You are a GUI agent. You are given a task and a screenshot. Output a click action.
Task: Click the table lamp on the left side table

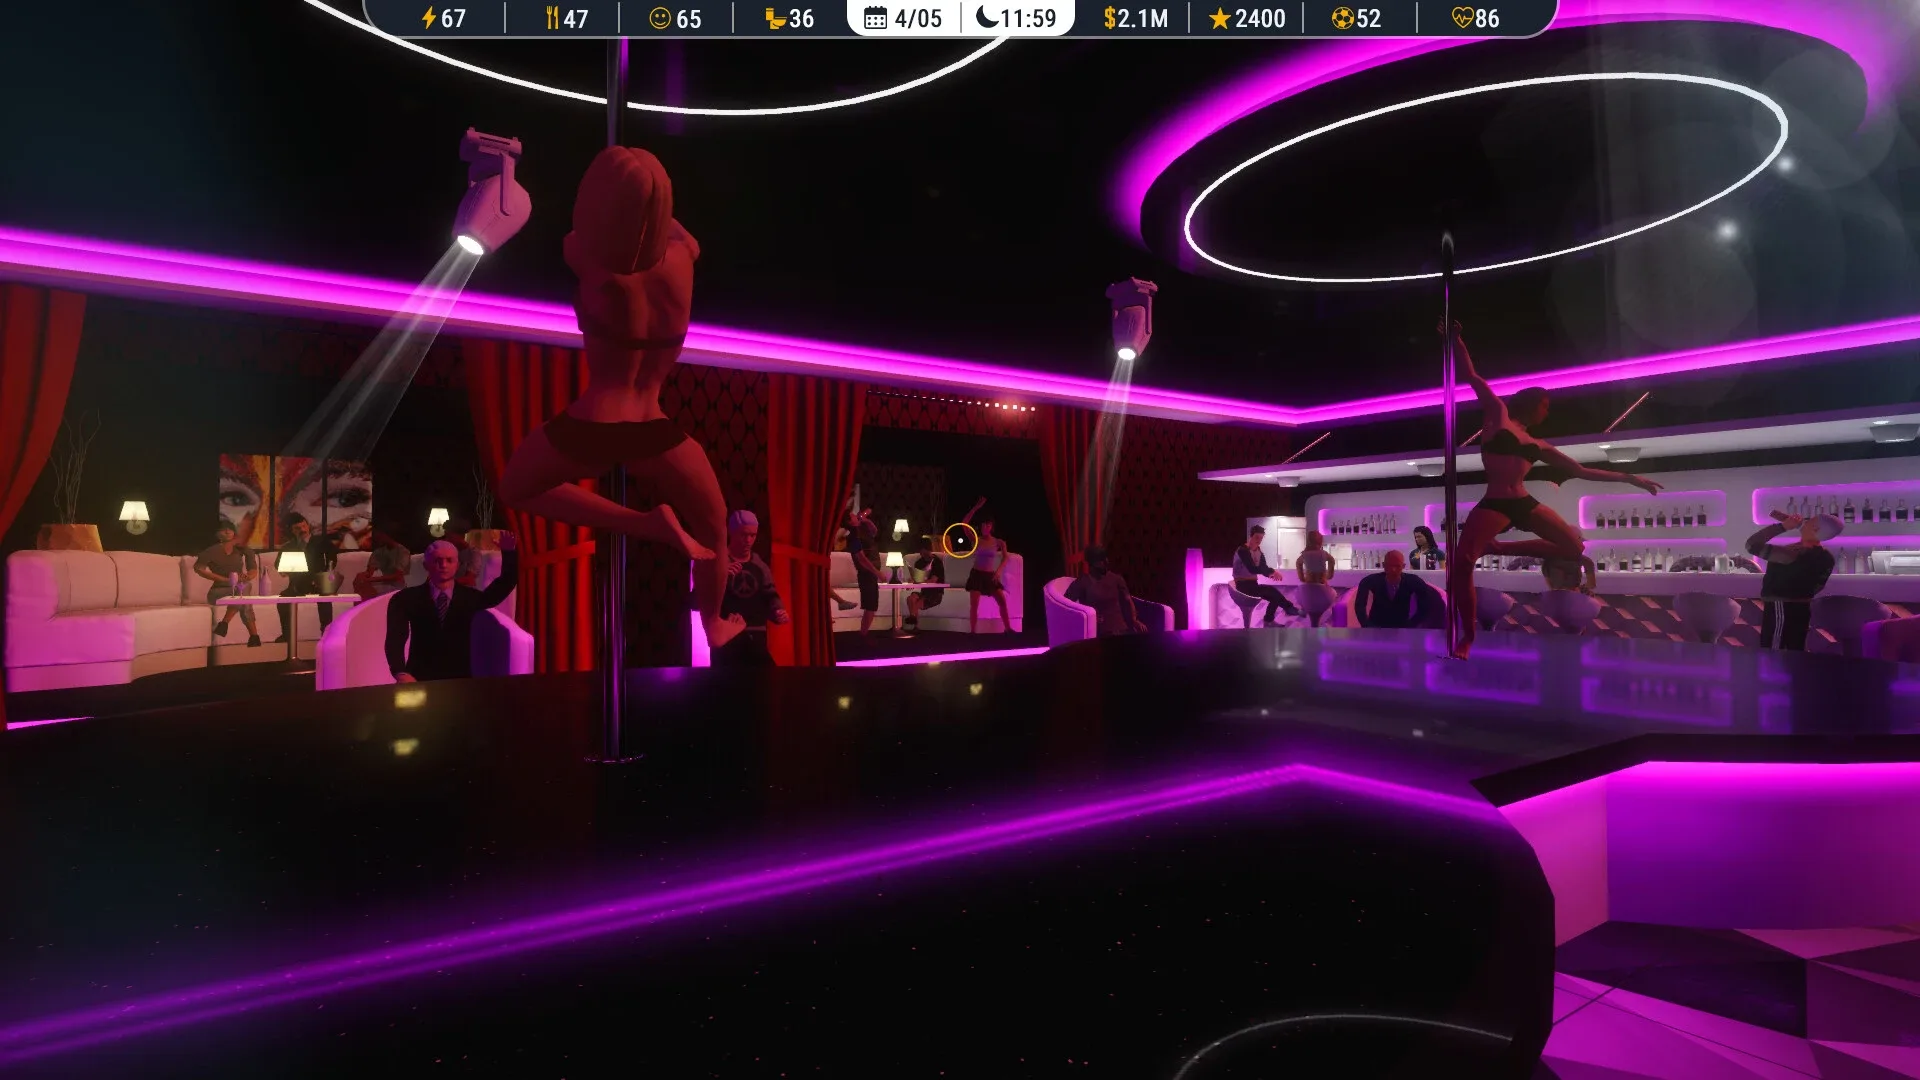coord(293,562)
